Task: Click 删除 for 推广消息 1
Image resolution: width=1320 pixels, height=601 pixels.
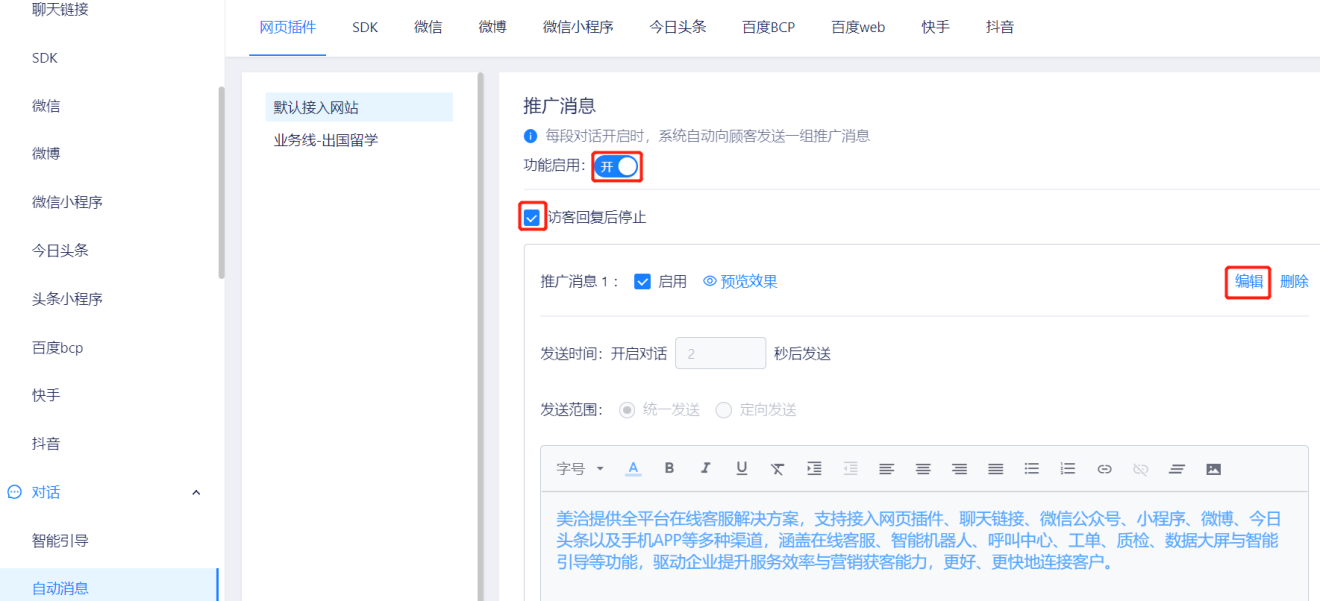Action: pos(1294,281)
